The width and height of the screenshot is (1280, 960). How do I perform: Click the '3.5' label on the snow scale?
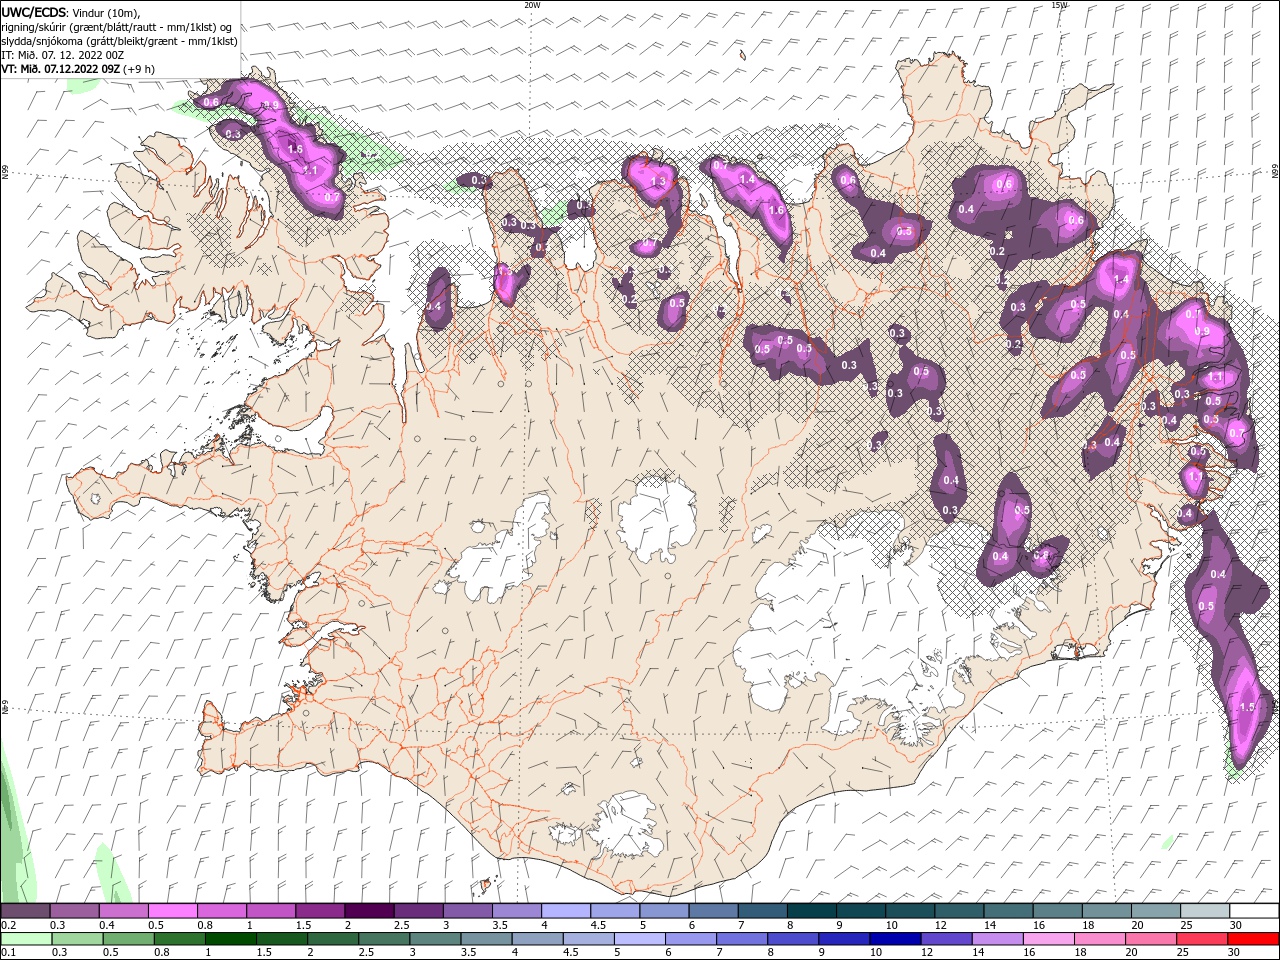coord(500,925)
